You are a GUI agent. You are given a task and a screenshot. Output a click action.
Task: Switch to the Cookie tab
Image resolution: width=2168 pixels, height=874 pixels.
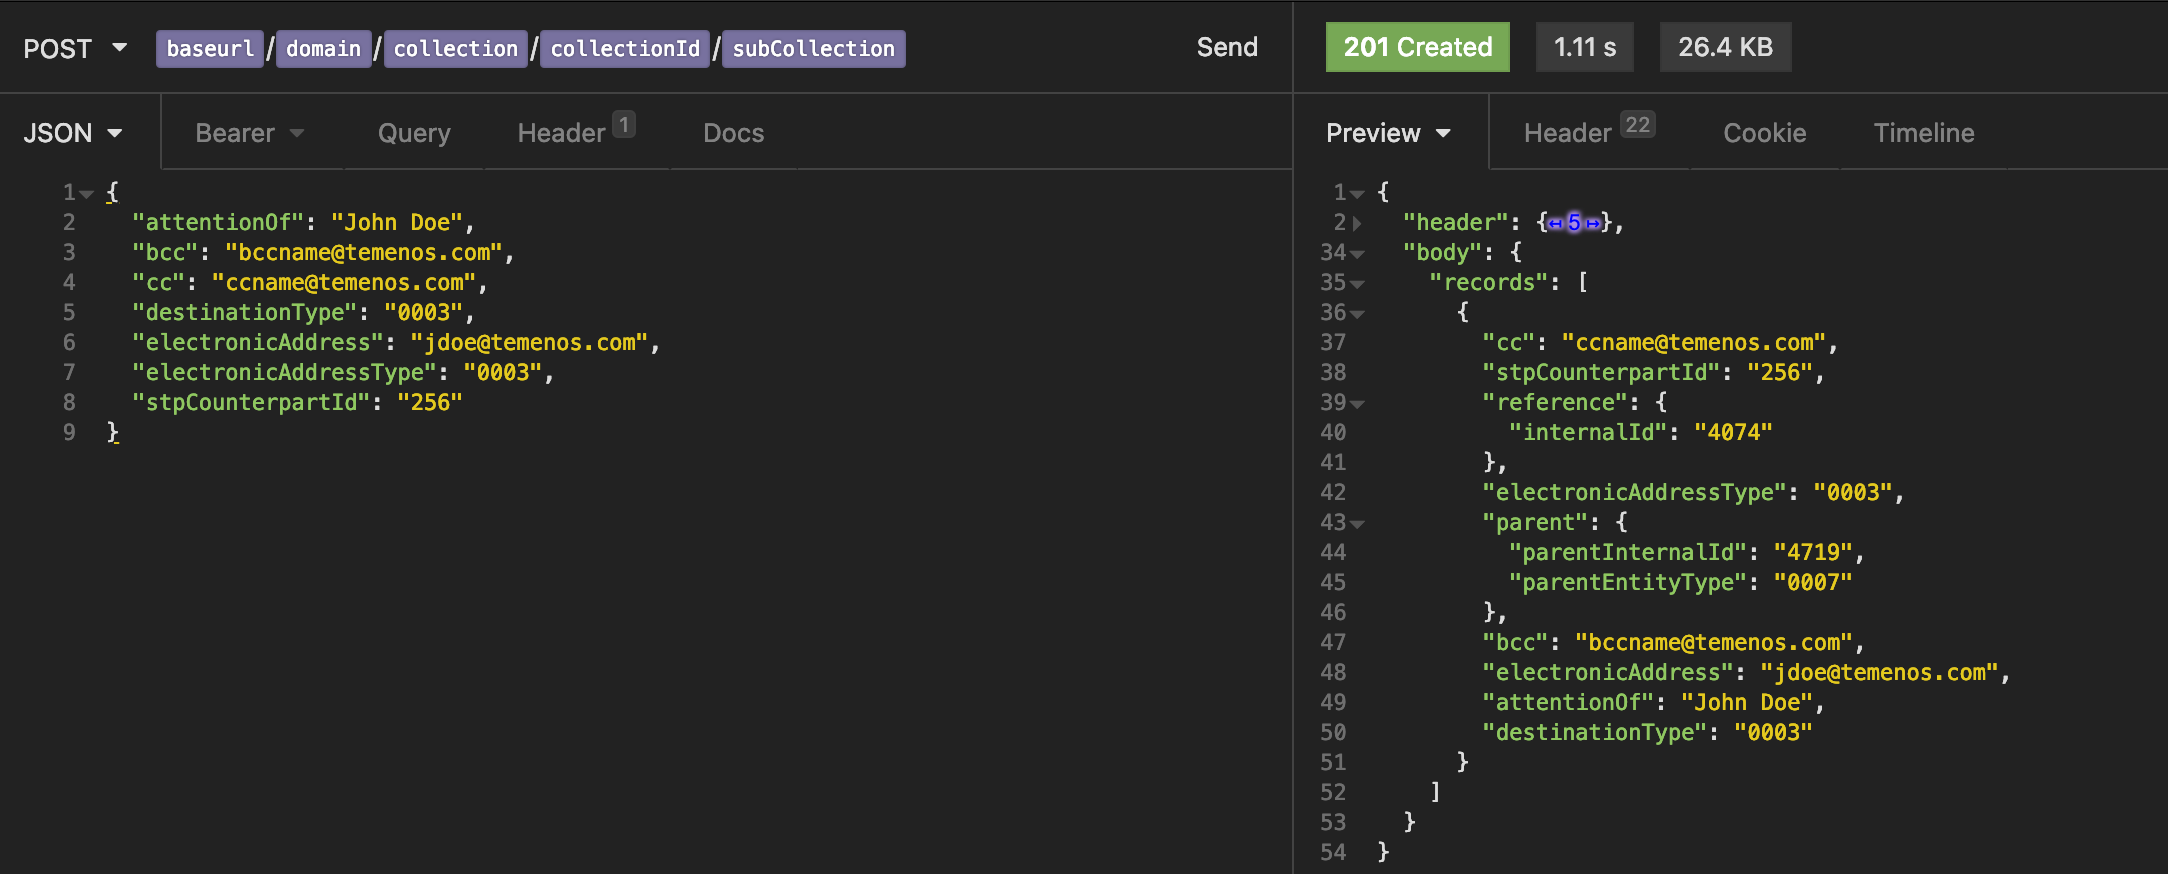tap(1764, 133)
